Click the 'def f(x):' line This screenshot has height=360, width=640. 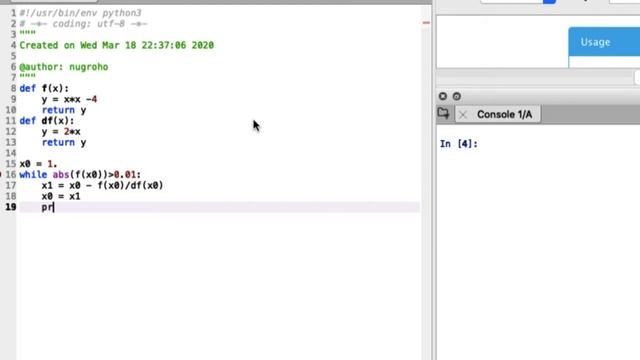44,89
